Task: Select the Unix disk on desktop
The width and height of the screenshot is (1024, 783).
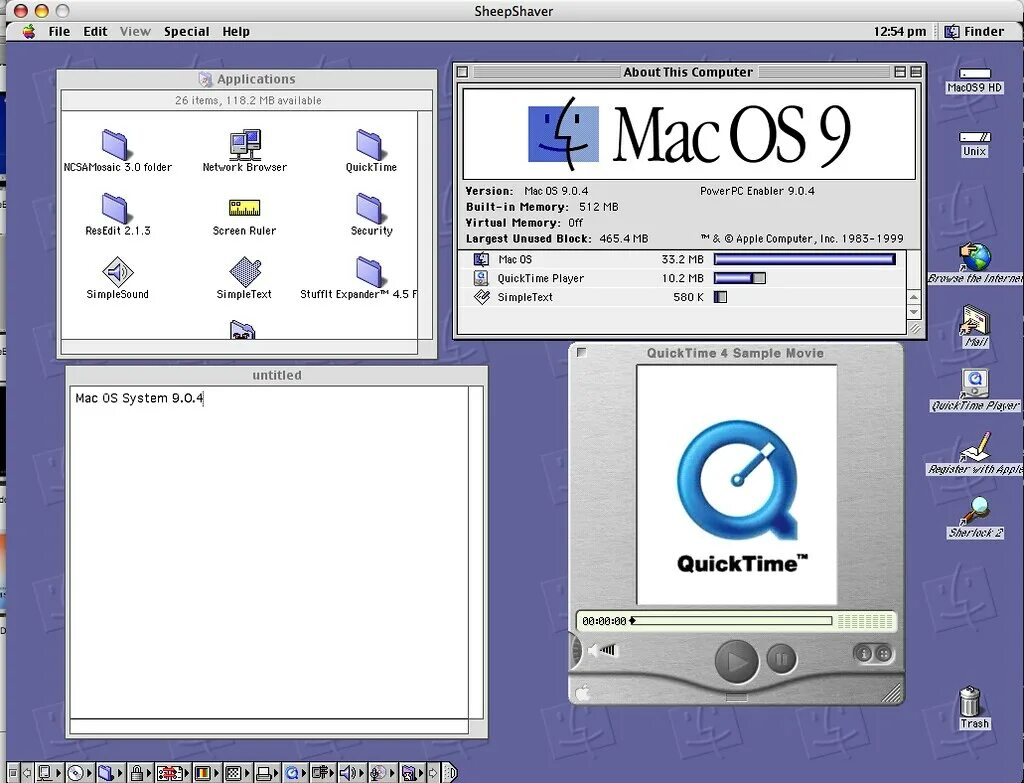Action: [974, 137]
